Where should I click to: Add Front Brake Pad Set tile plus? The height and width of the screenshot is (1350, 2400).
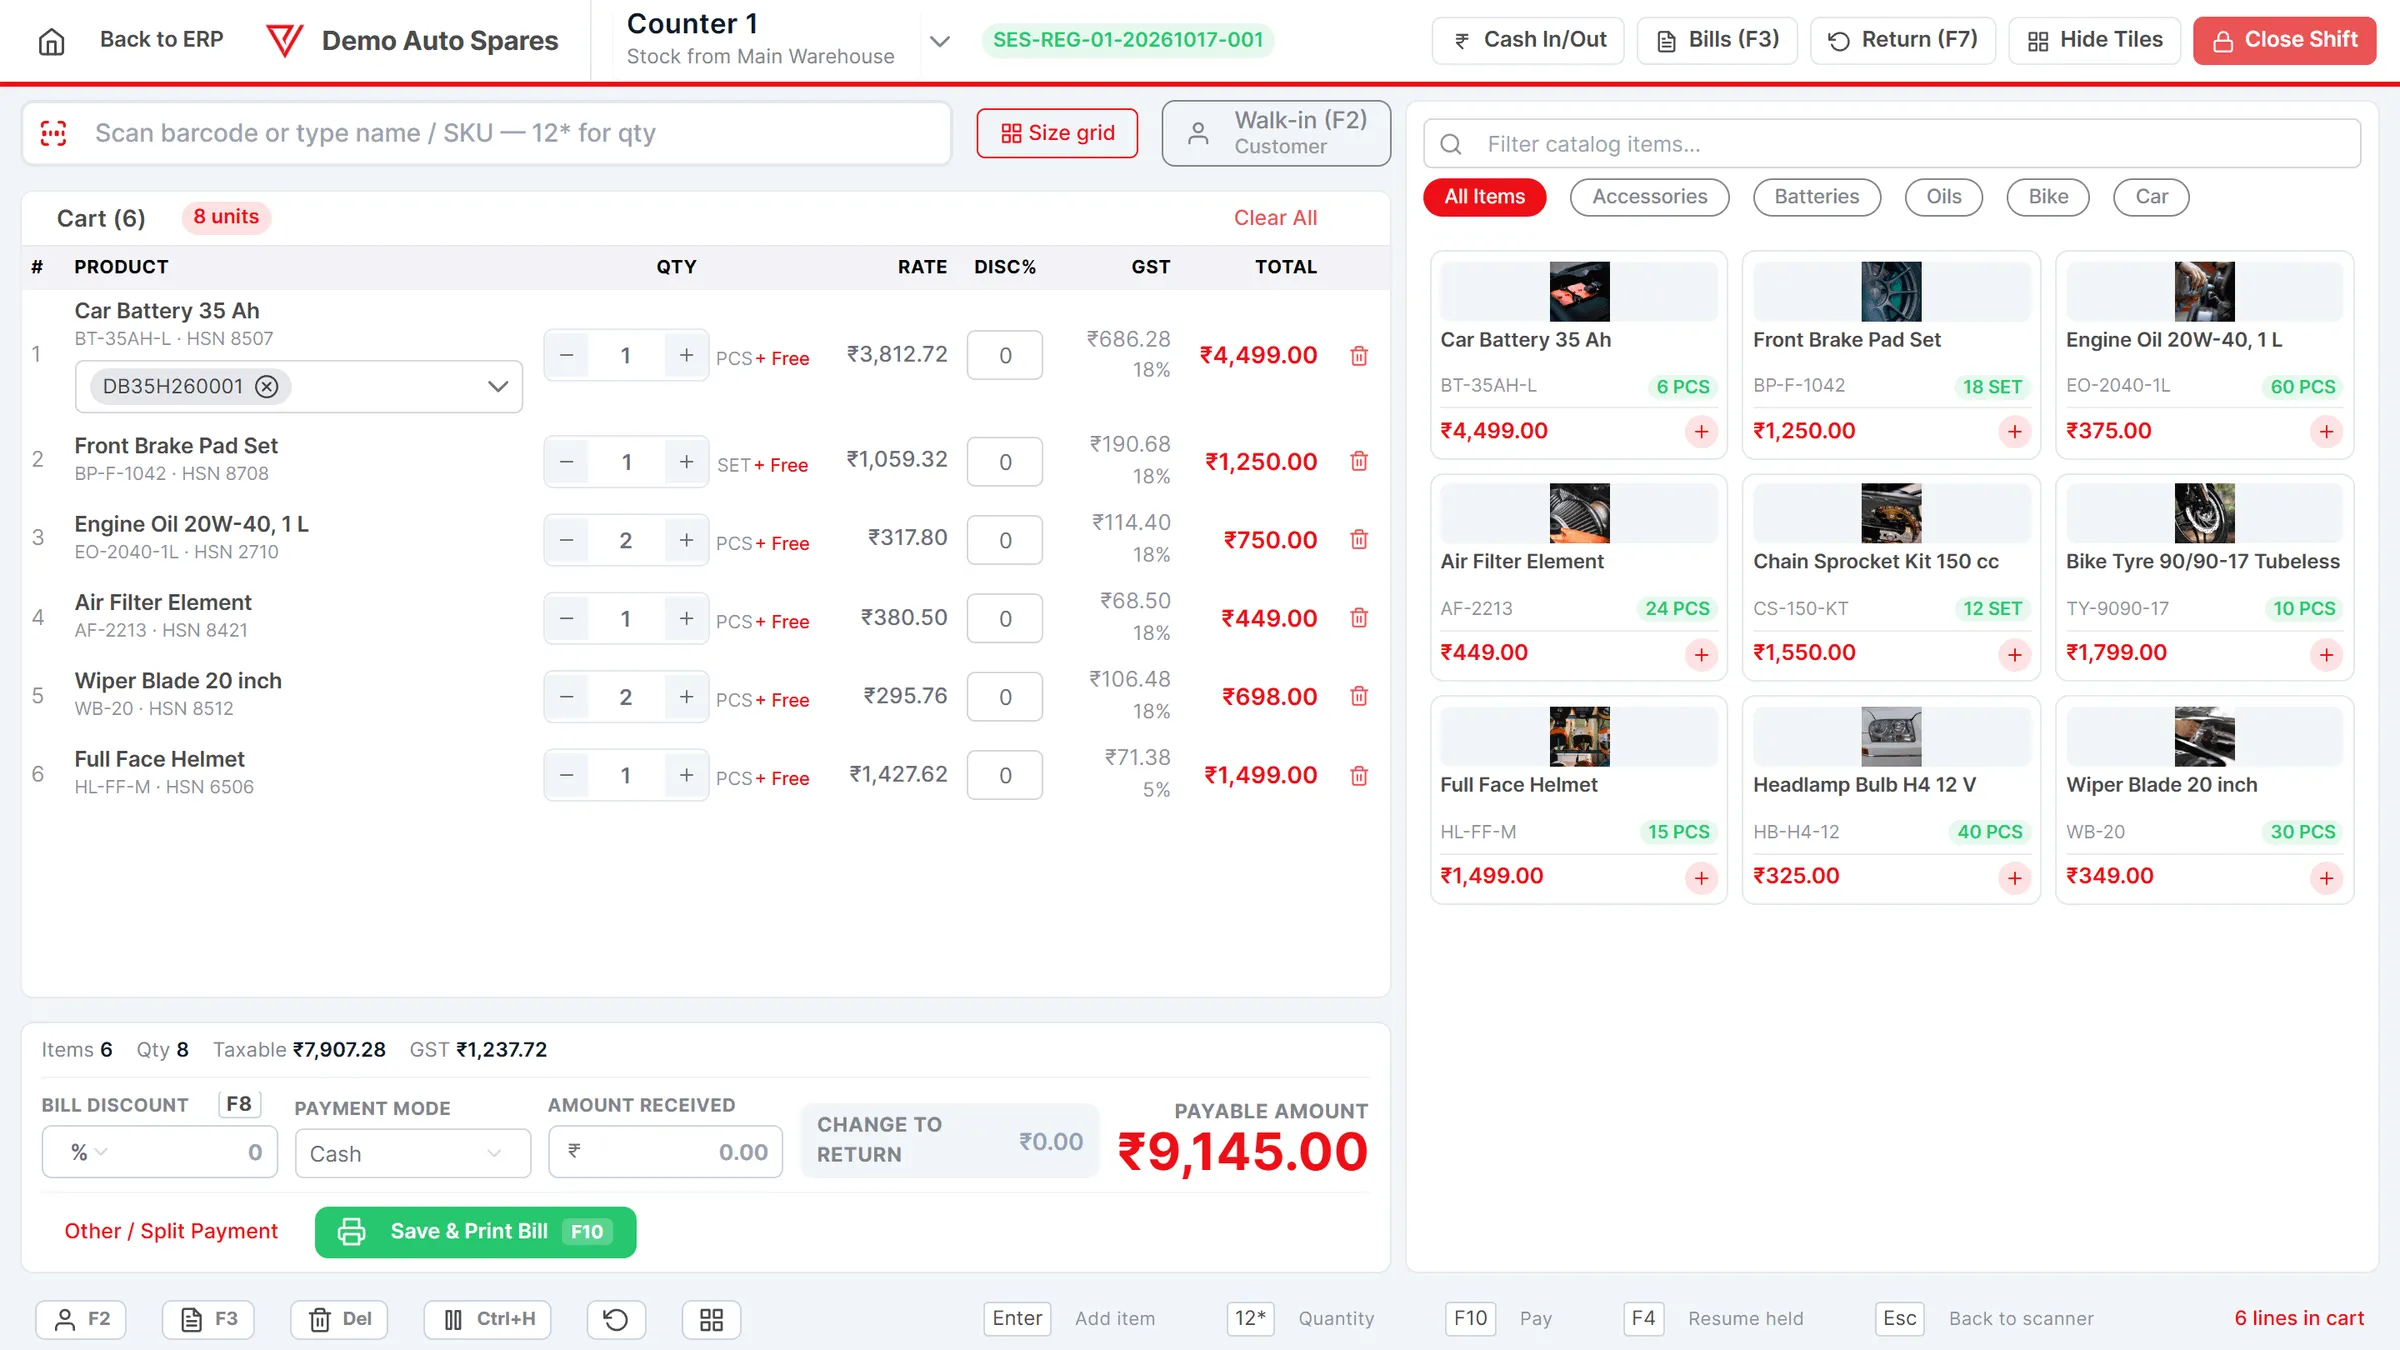(2014, 432)
